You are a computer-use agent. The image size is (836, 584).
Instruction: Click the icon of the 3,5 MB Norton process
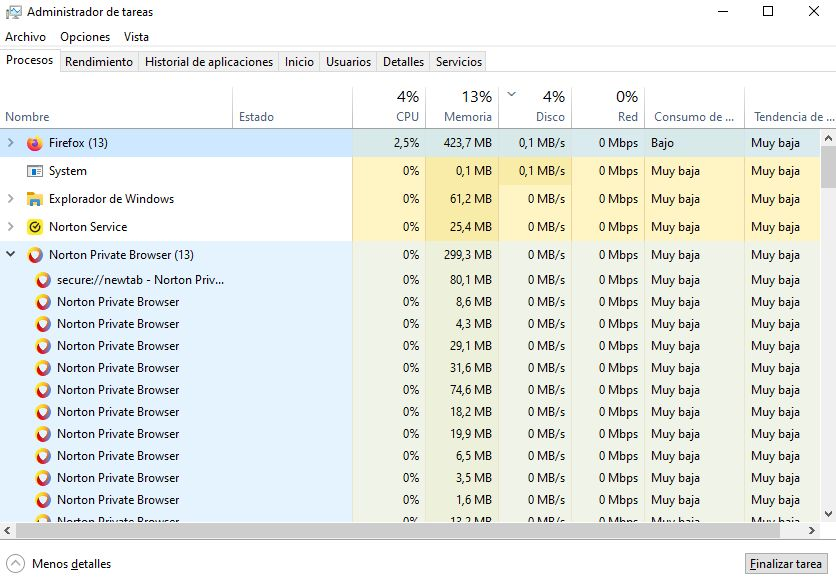(x=43, y=478)
